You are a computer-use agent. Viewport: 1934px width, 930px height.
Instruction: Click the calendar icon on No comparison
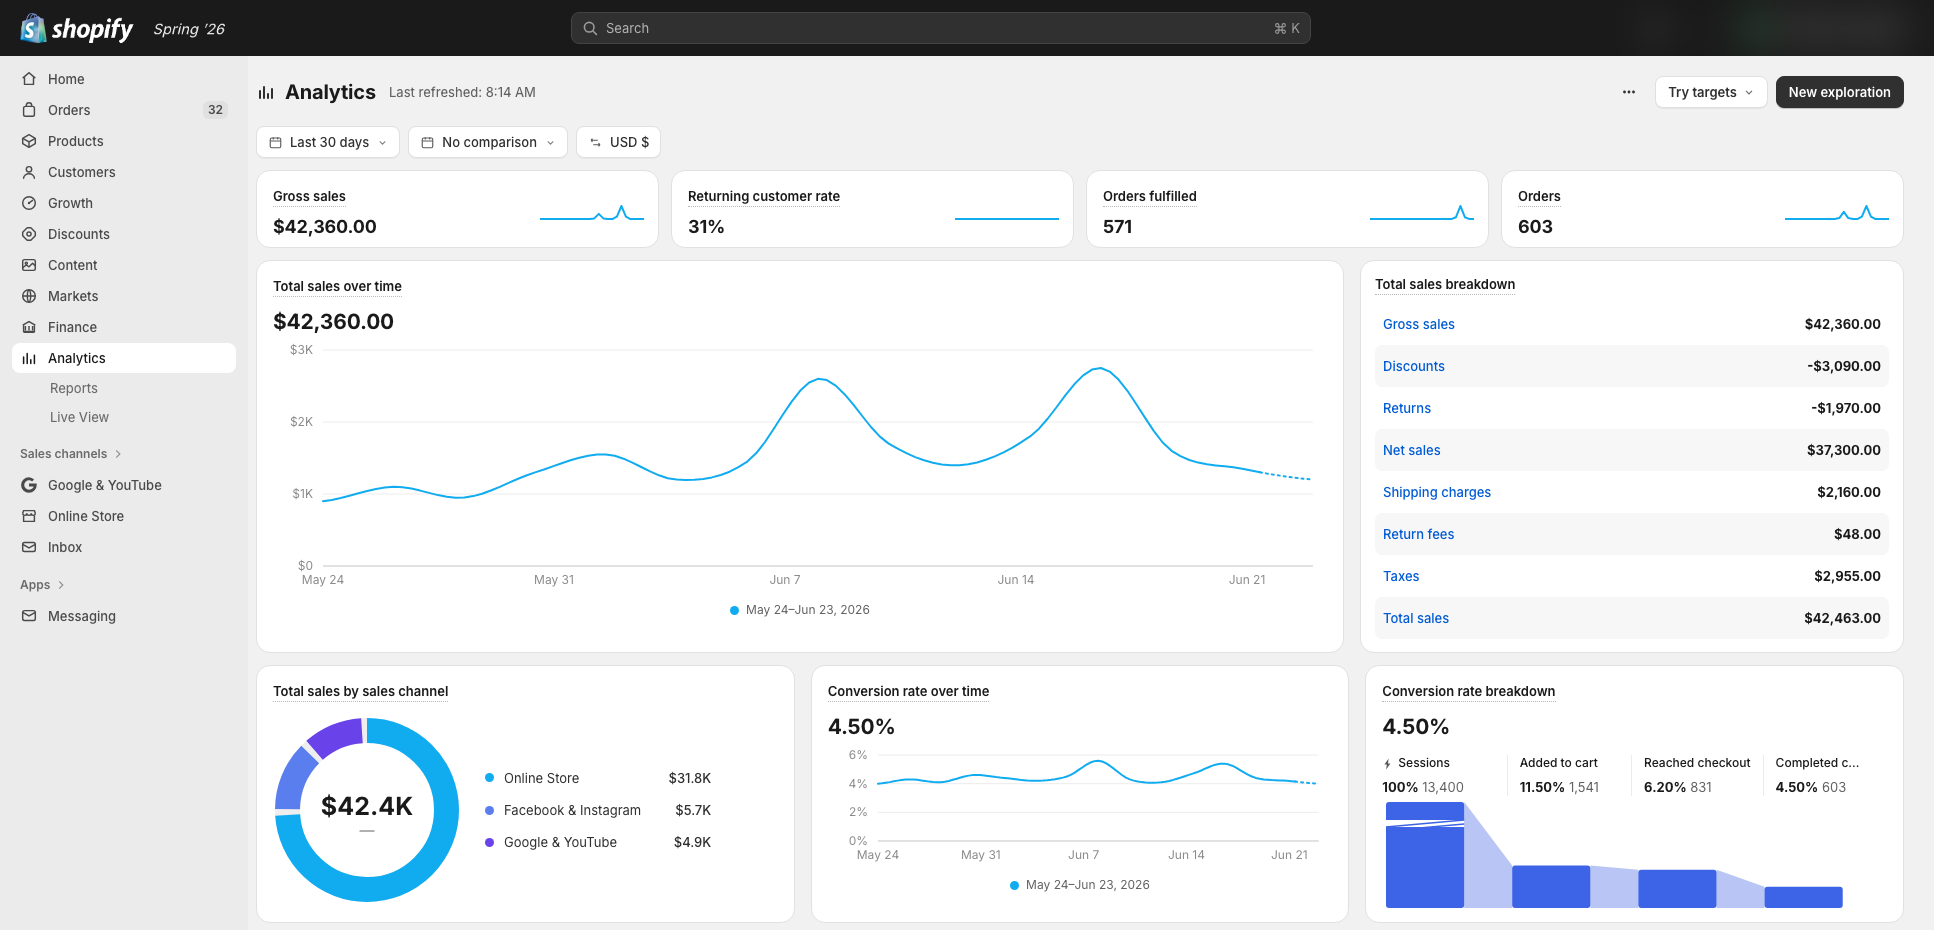pos(428,142)
